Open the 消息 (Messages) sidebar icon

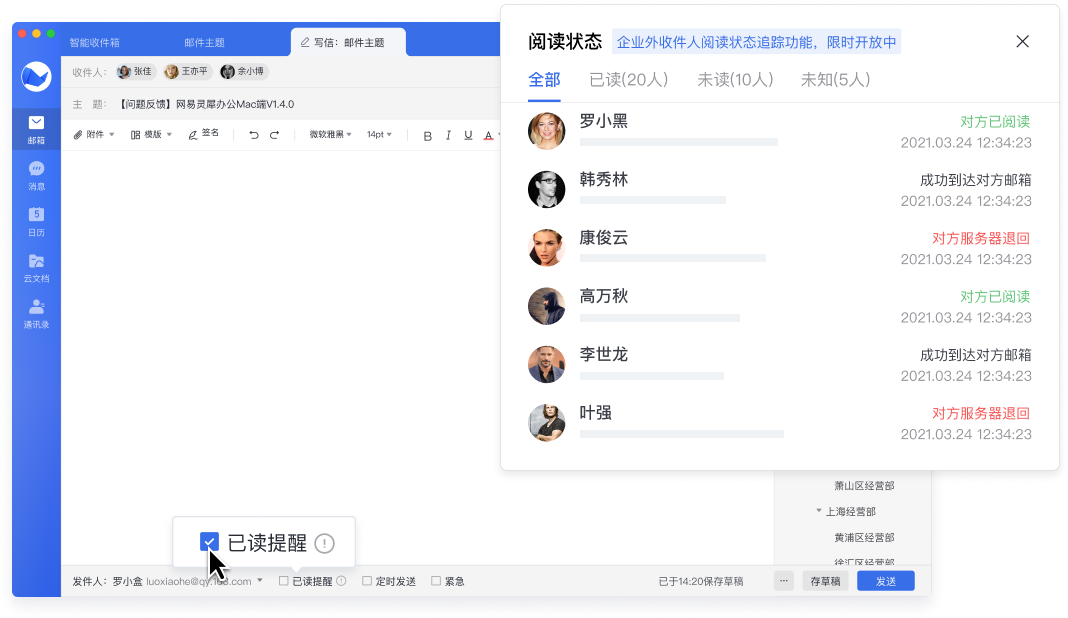pyautogui.click(x=36, y=174)
